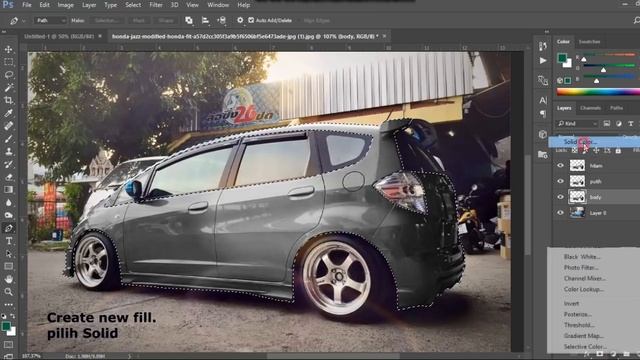Select the Zoom tool
640x360 pixels.
coord(9,291)
